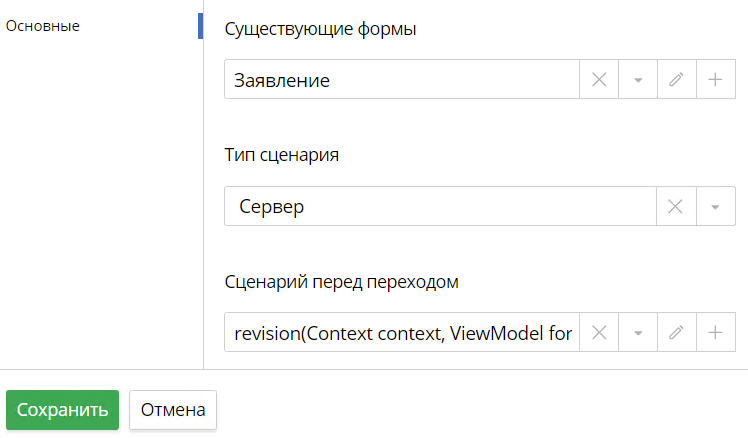This screenshot has height=438, width=748.
Task: Expand the Сценарий перед переходом dropdown
Action: point(637,333)
